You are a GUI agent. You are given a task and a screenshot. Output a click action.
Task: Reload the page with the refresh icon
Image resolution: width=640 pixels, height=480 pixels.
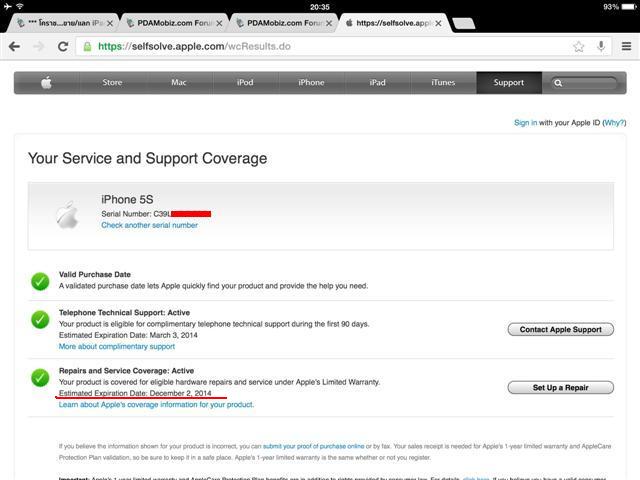(x=63, y=47)
